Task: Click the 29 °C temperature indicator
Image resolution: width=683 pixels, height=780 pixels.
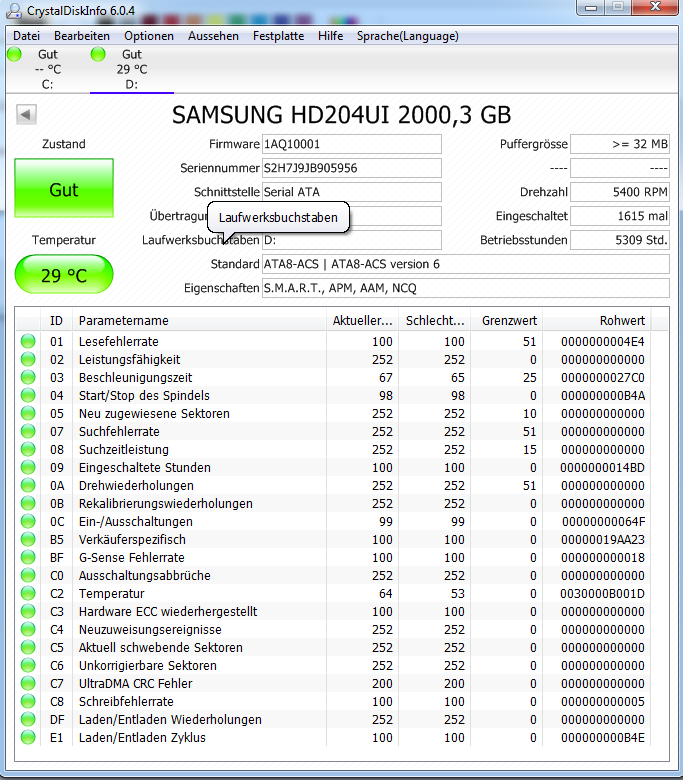Action: click(64, 274)
